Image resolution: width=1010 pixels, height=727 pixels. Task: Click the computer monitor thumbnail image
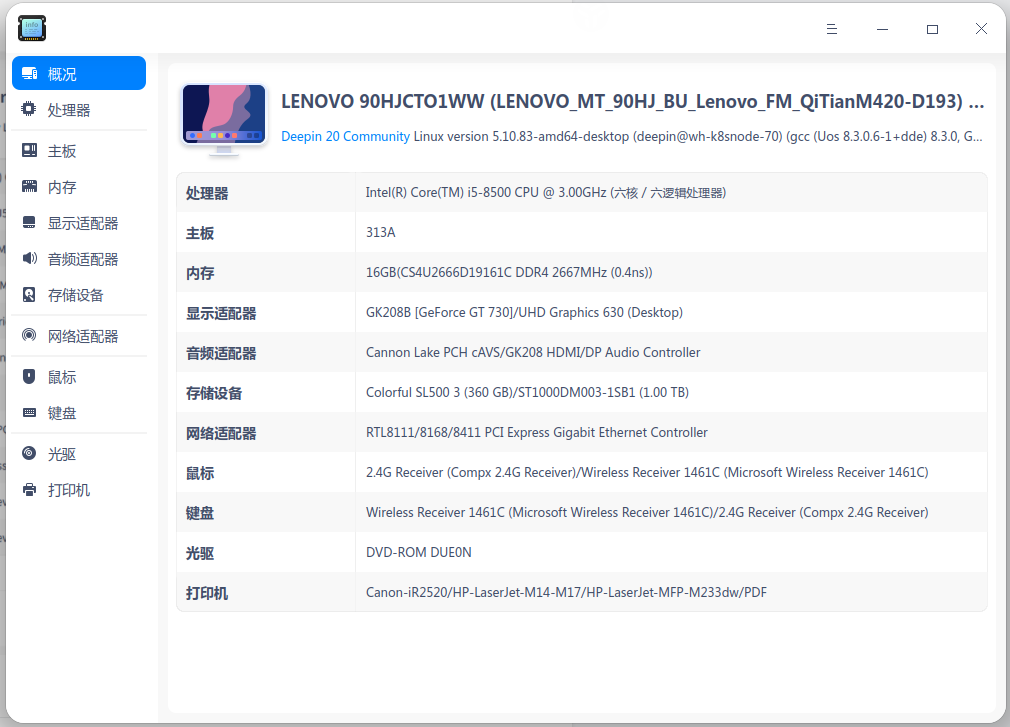tap(224, 118)
